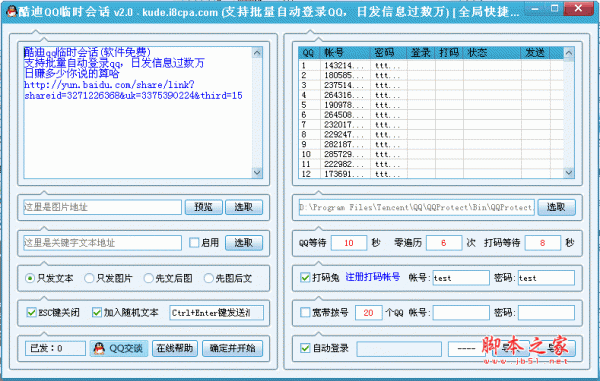Click the 宽带拨号 密码 input field
600x381 pixels.
tap(546, 313)
